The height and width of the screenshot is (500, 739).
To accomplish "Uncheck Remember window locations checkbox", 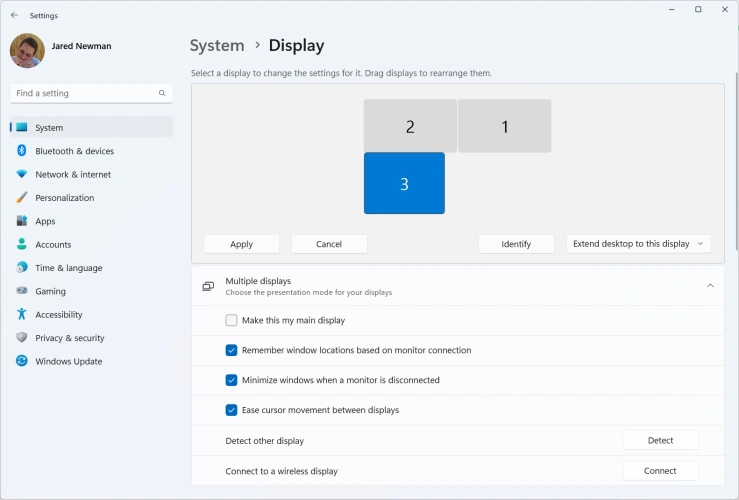I will [x=232, y=351].
